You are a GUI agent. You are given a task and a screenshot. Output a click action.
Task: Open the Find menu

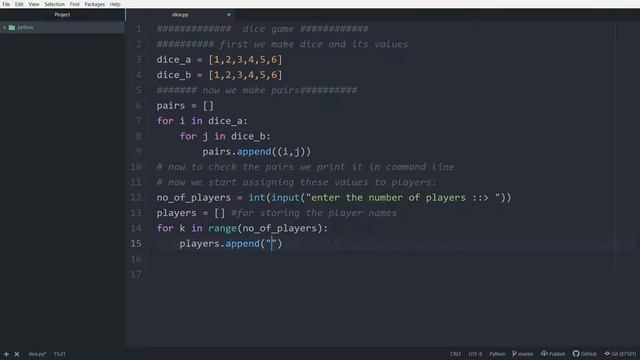pos(74,4)
